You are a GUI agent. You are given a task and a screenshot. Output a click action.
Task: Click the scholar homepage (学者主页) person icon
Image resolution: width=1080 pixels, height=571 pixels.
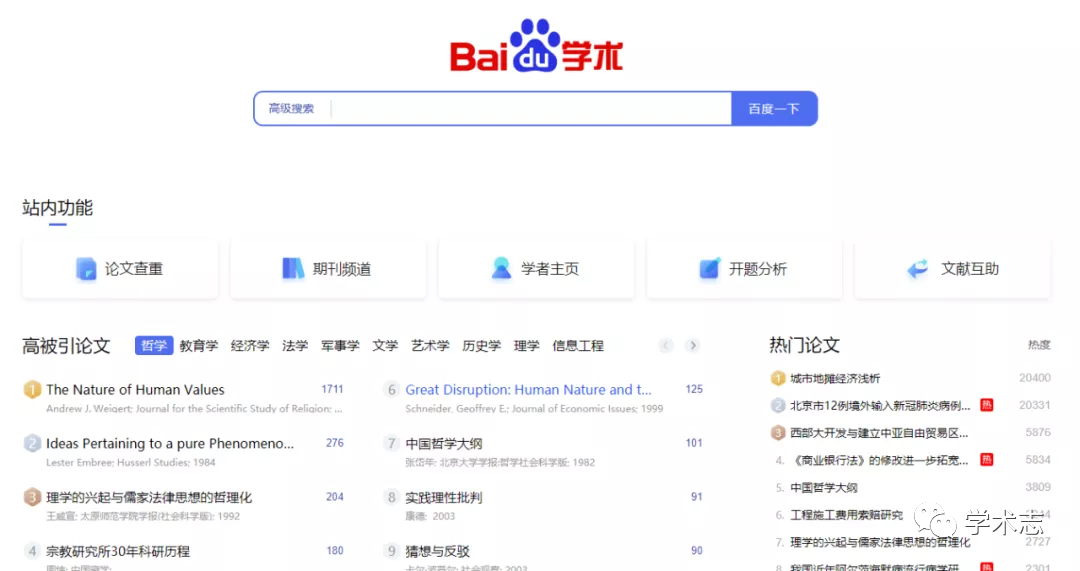[501, 269]
